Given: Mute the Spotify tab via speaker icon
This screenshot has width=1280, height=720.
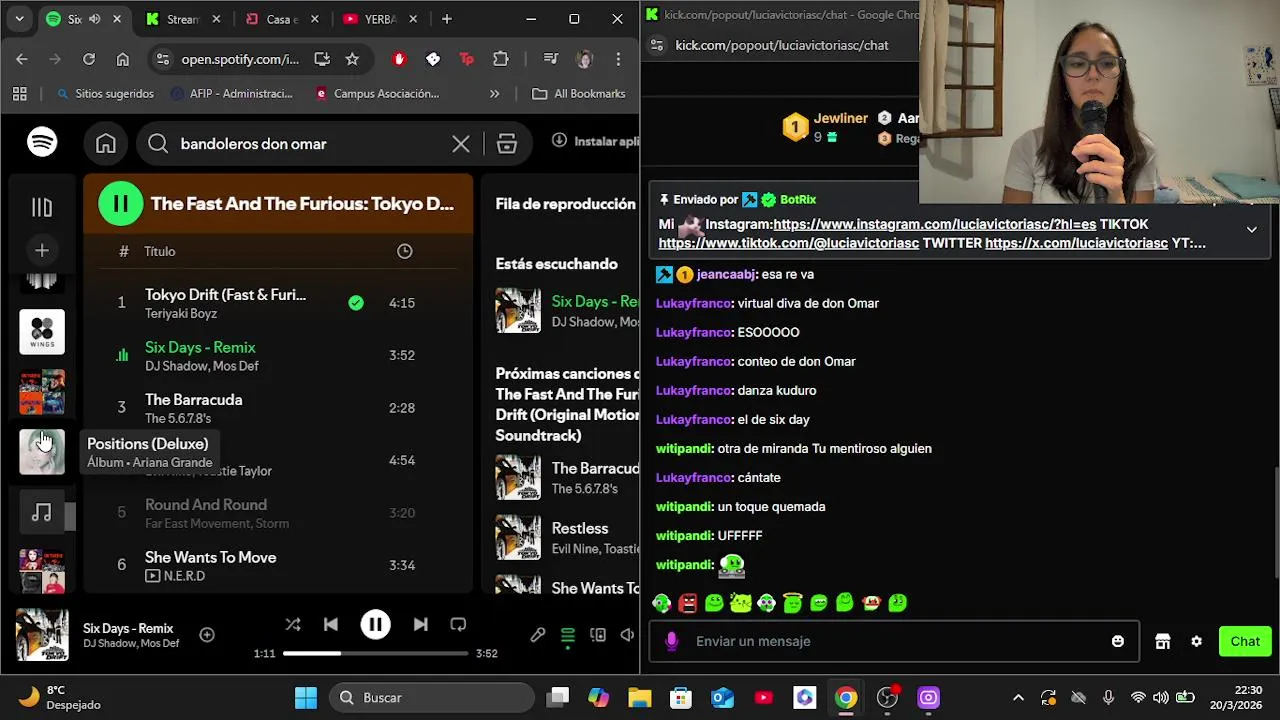Looking at the screenshot, I should [x=94, y=19].
